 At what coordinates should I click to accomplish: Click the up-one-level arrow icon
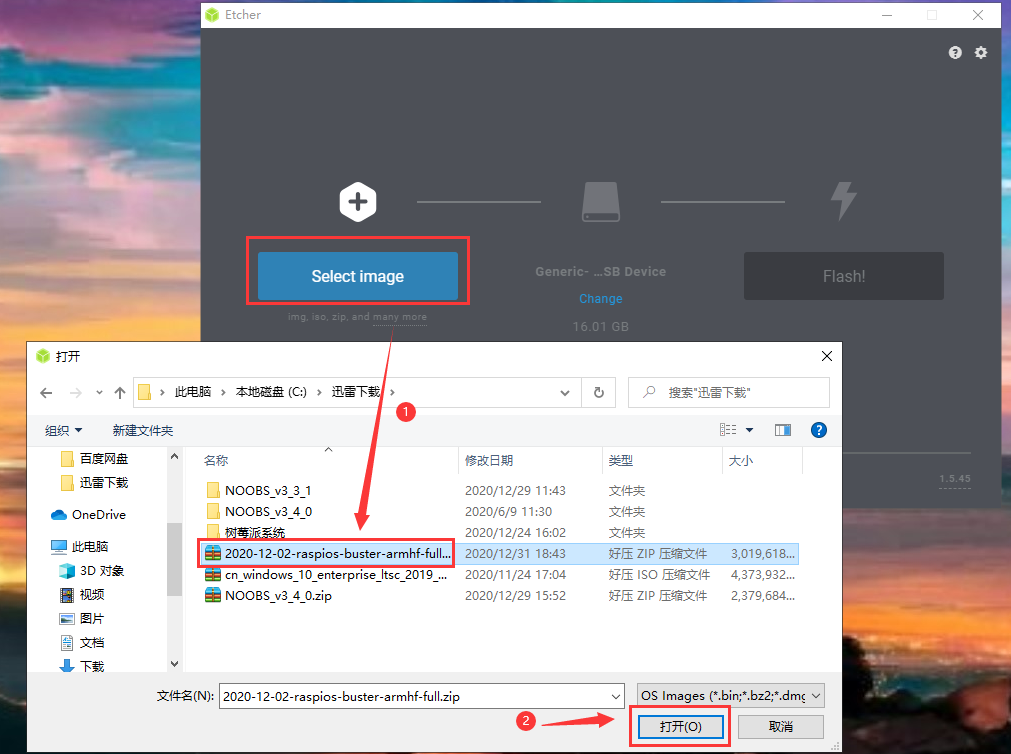(x=119, y=393)
